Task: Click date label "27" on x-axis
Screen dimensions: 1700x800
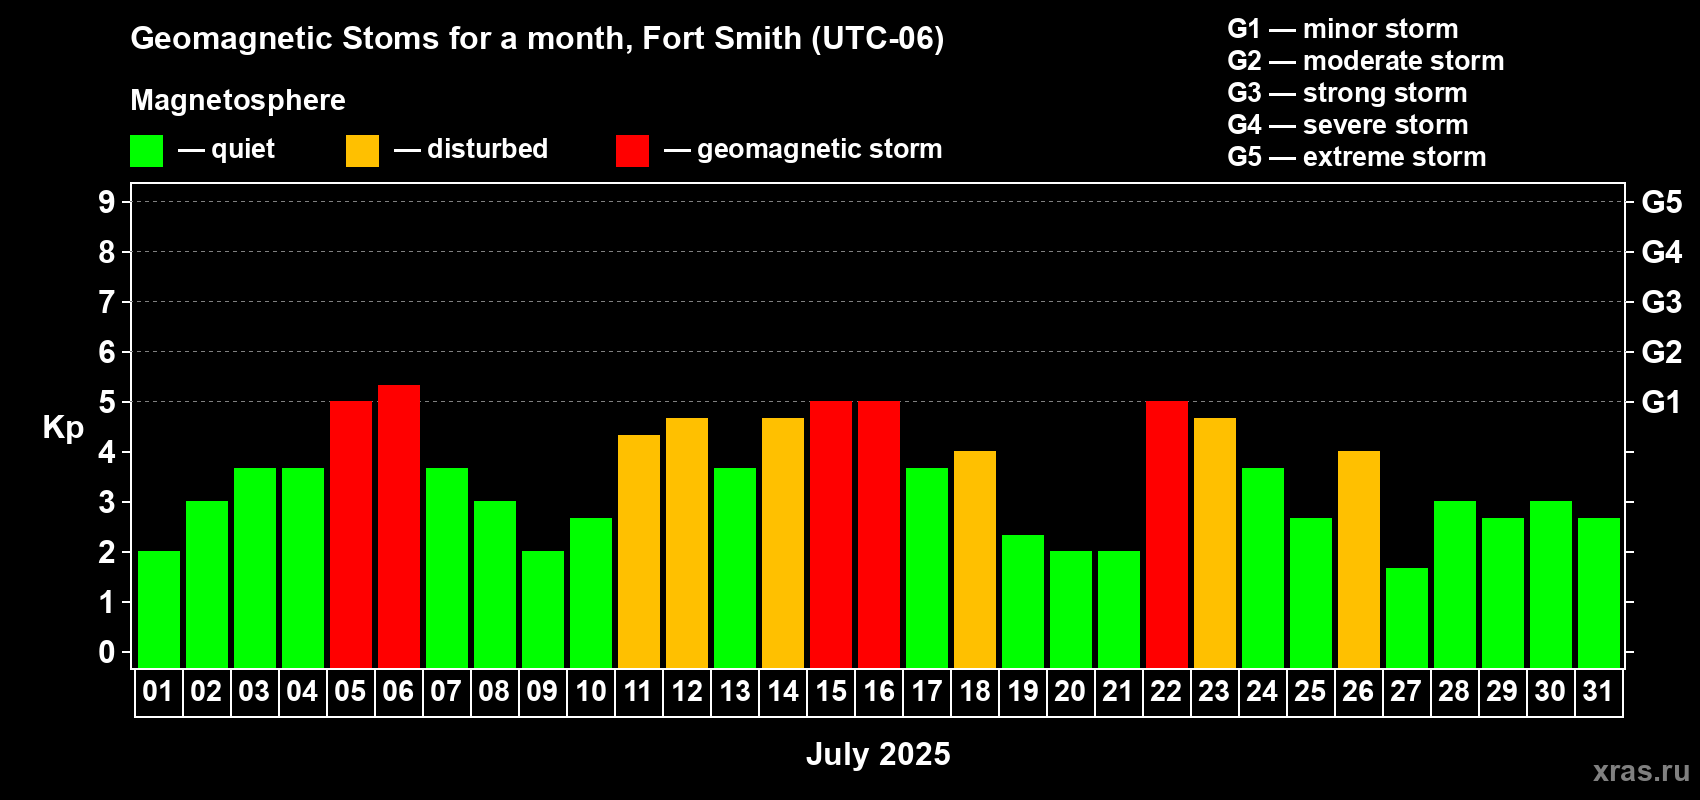Action: tap(1406, 691)
